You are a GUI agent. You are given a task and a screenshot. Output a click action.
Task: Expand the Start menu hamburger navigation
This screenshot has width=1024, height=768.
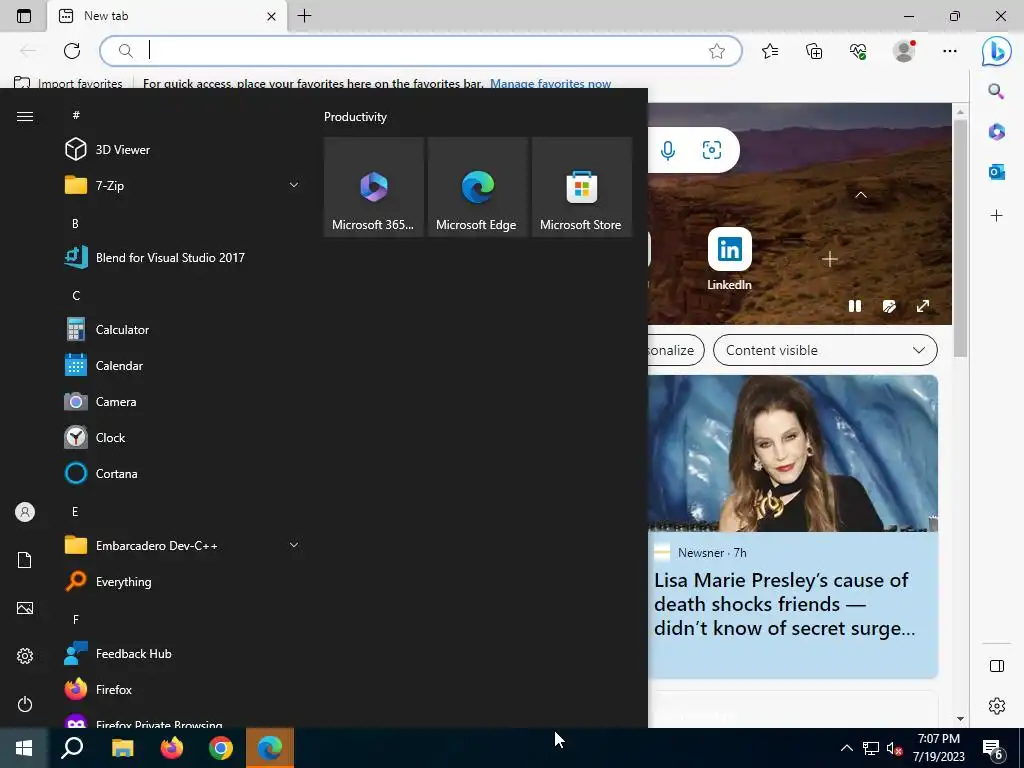pos(25,116)
